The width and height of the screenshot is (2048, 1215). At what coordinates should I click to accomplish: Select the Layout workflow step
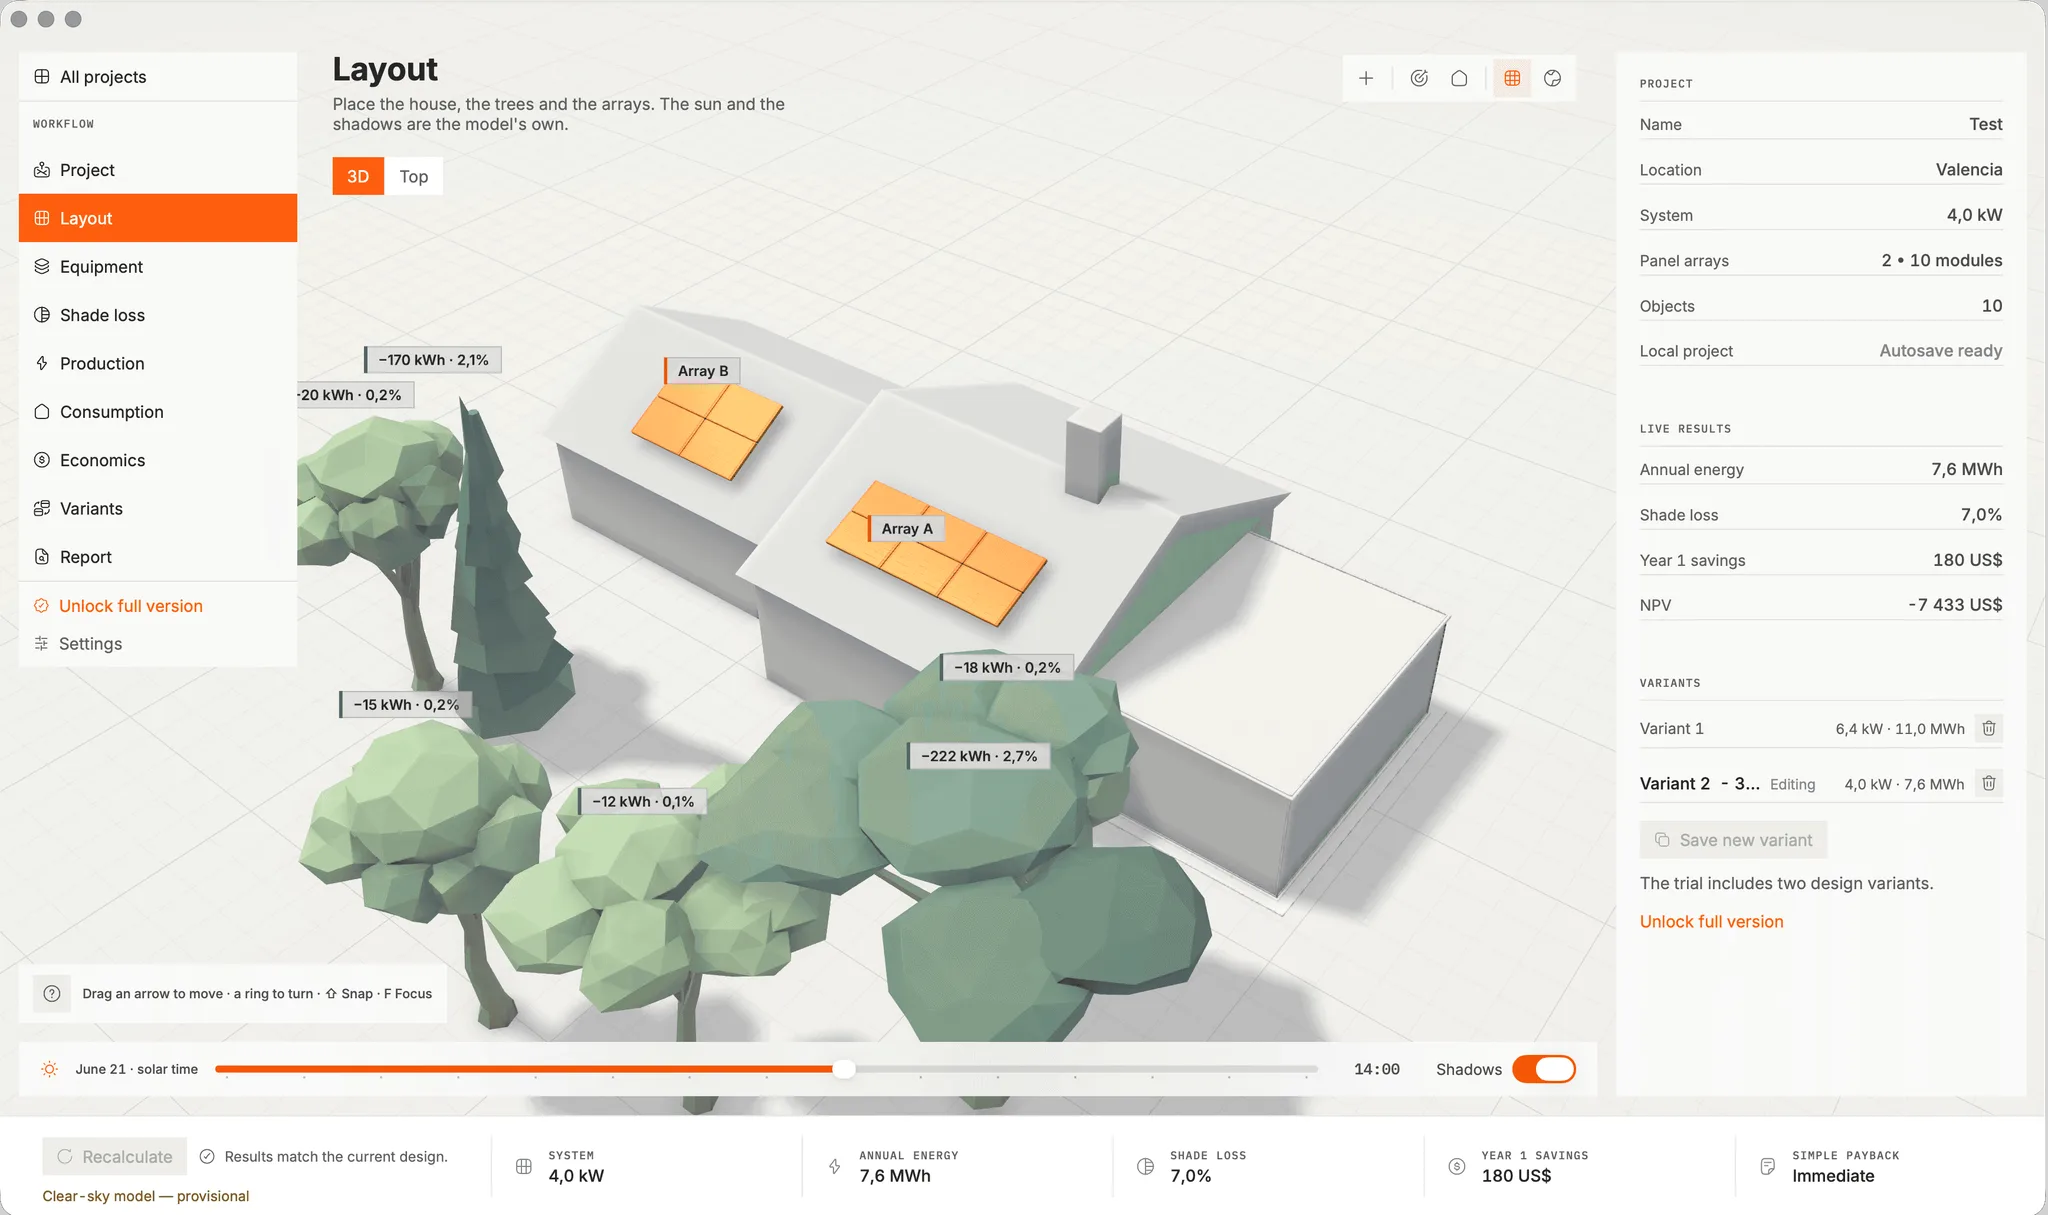pyautogui.click(x=158, y=218)
